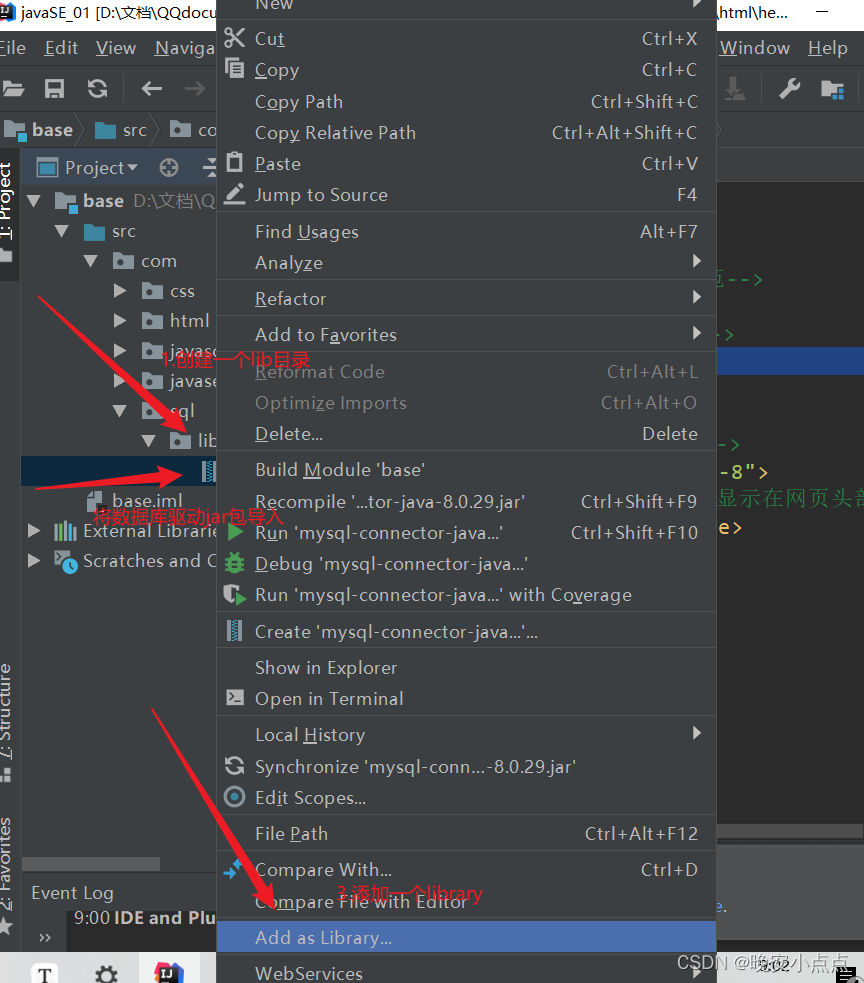Click the green Run arrow icon
The image size is (864, 983).
[x=235, y=532]
